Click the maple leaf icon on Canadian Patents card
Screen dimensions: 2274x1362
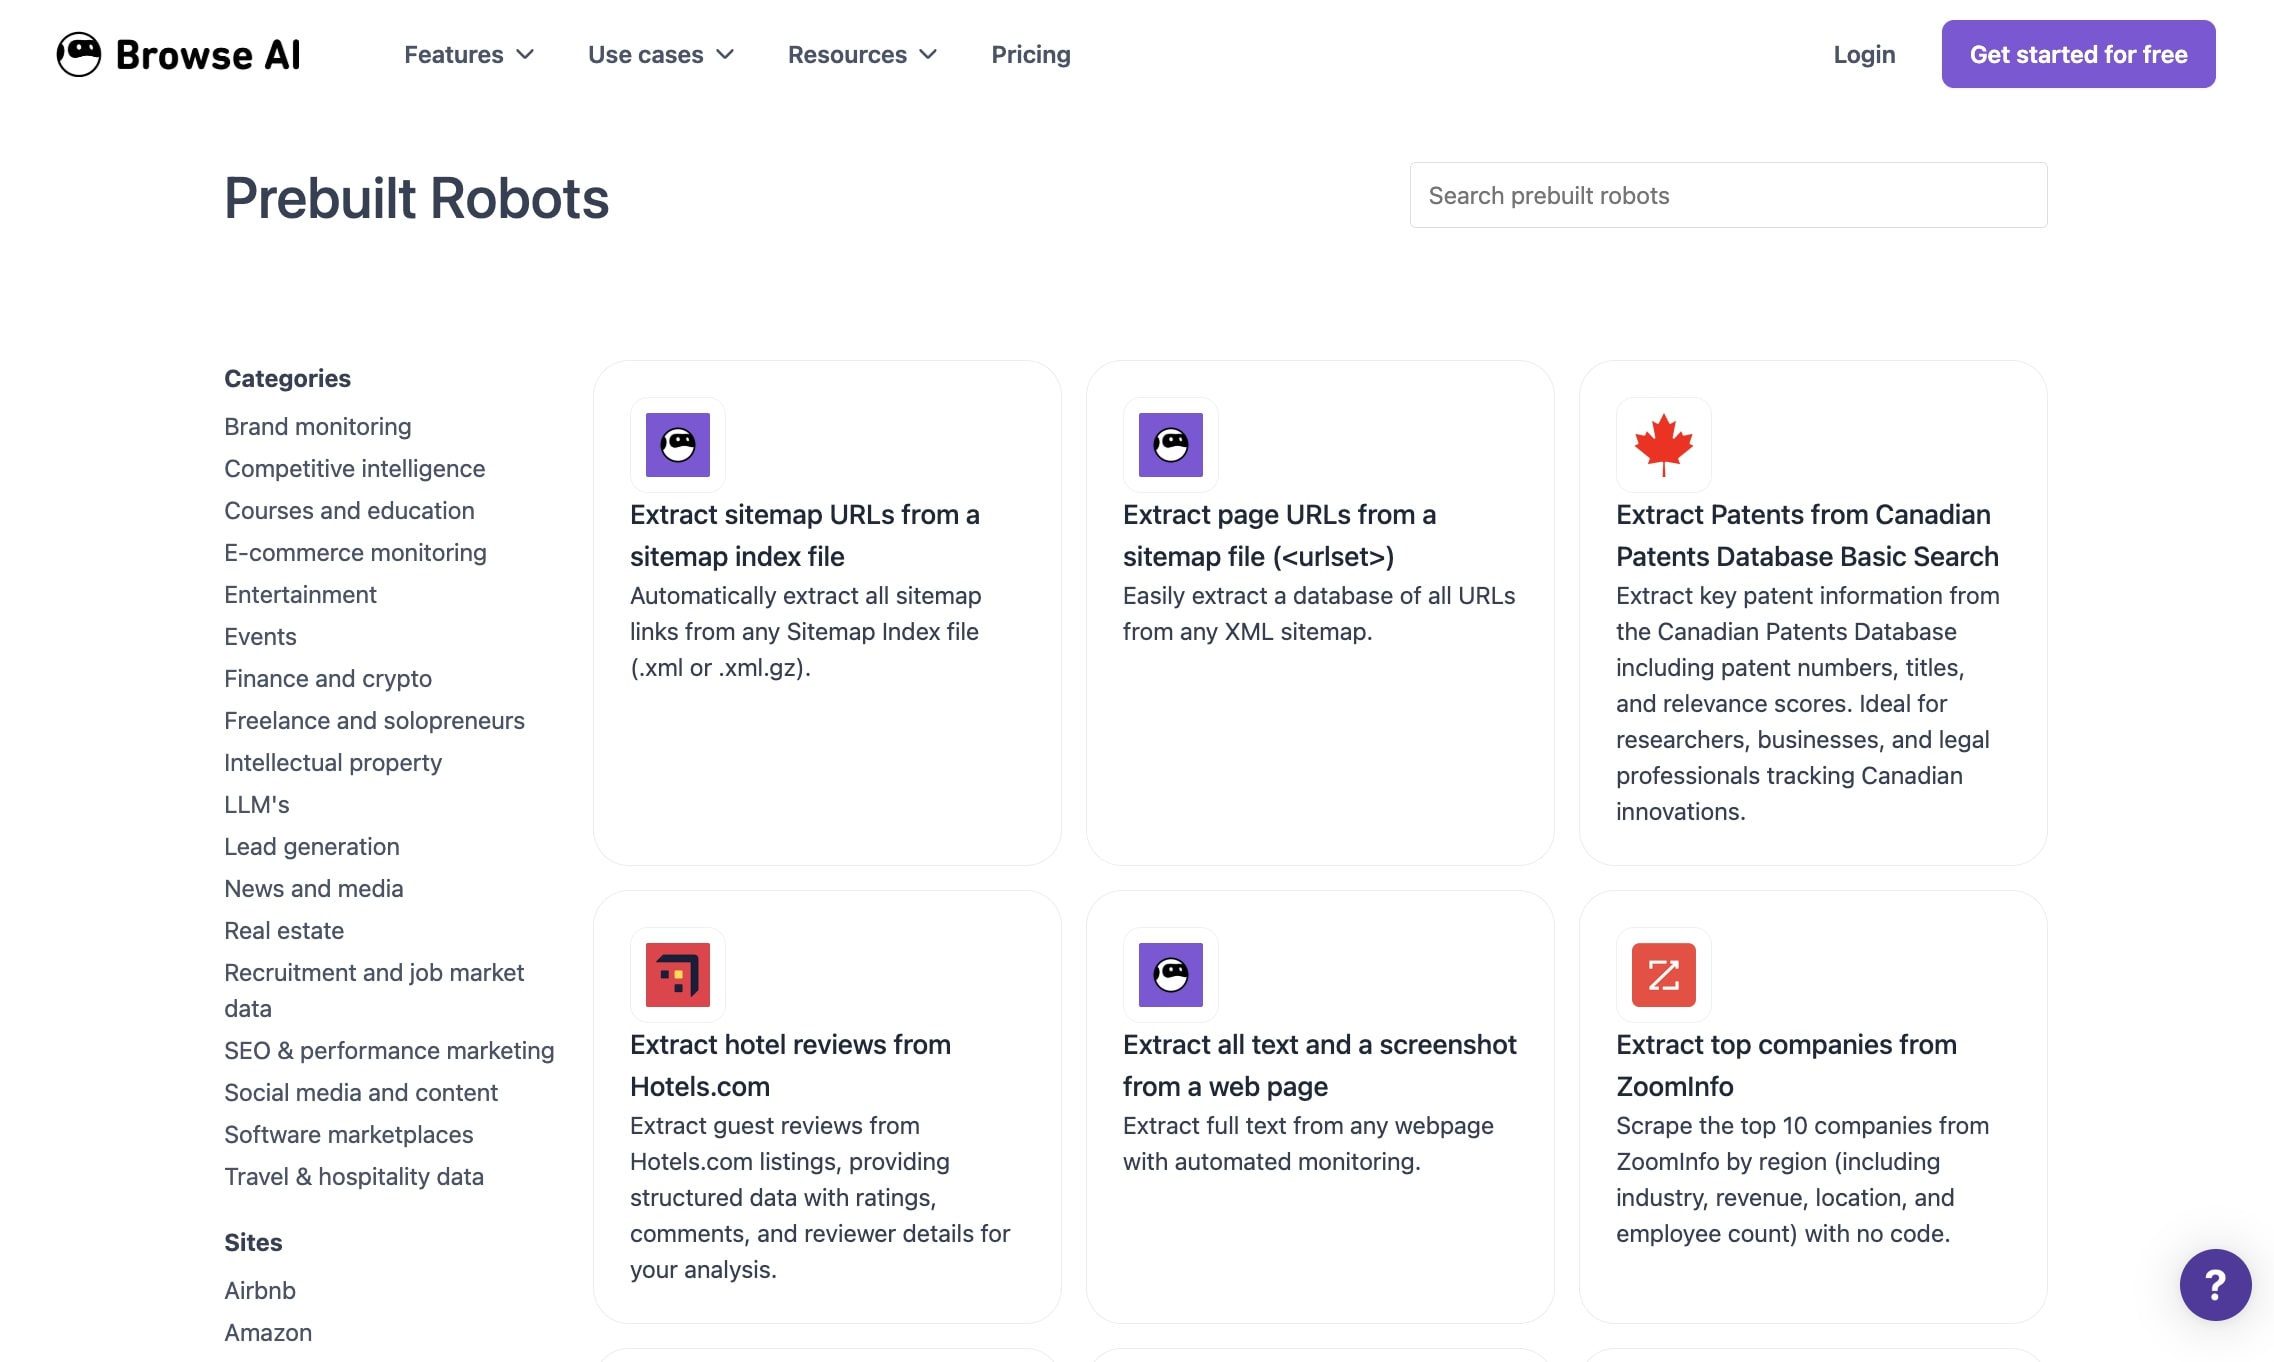tap(1662, 446)
